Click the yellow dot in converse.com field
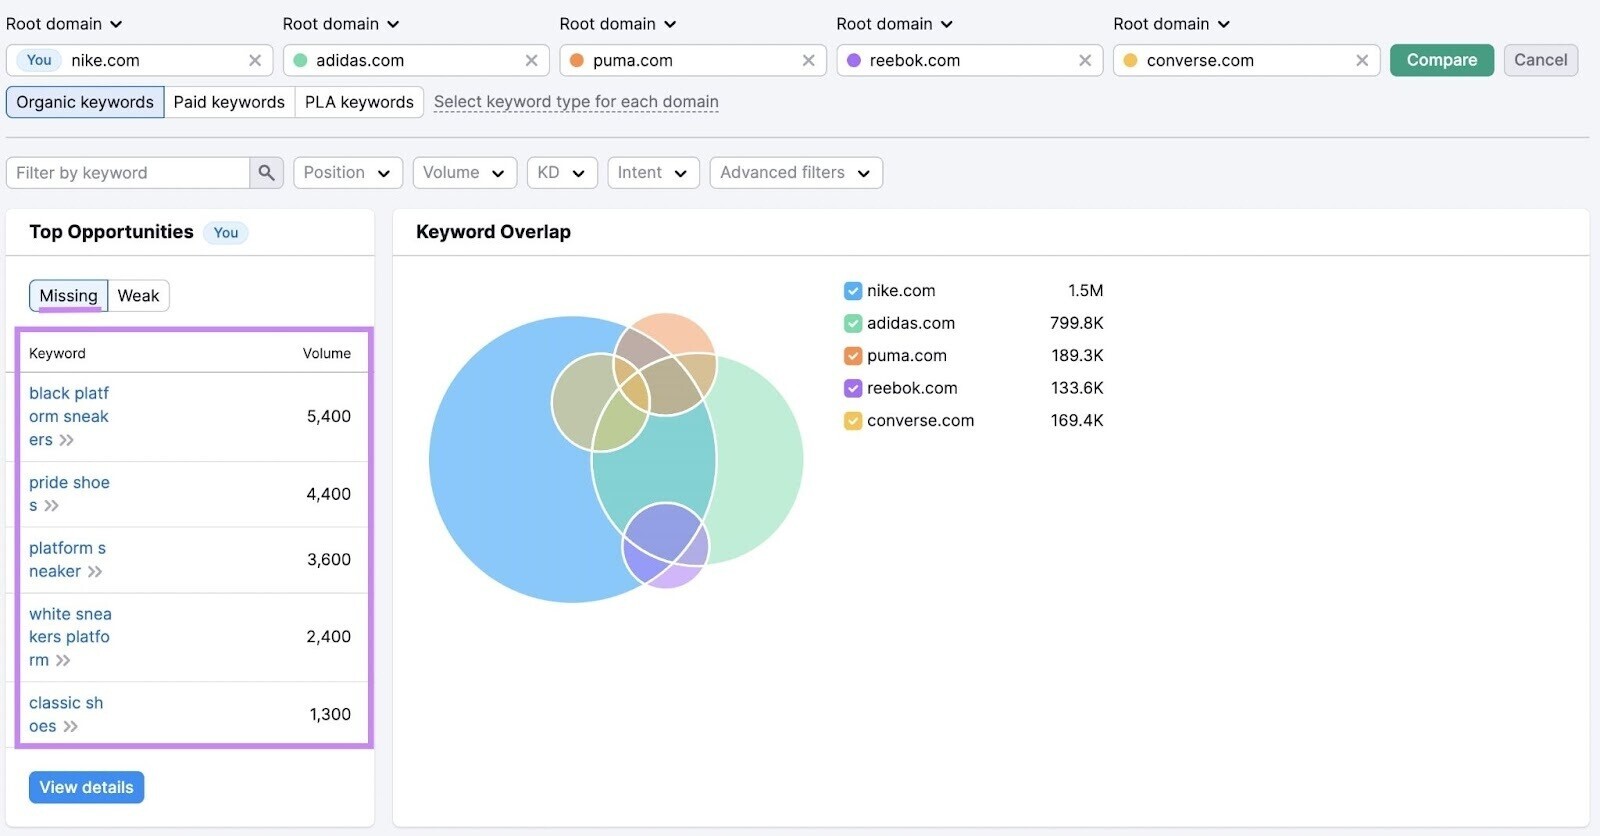This screenshot has height=836, width=1600. tap(1130, 61)
